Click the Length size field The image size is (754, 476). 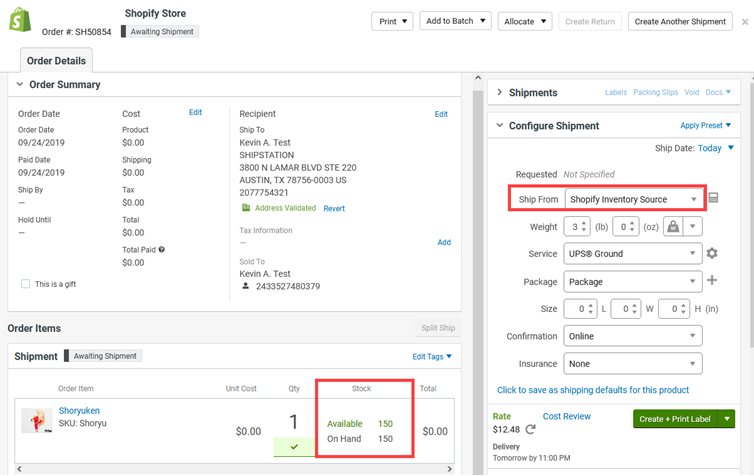pyautogui.click(x=580, y=309)
